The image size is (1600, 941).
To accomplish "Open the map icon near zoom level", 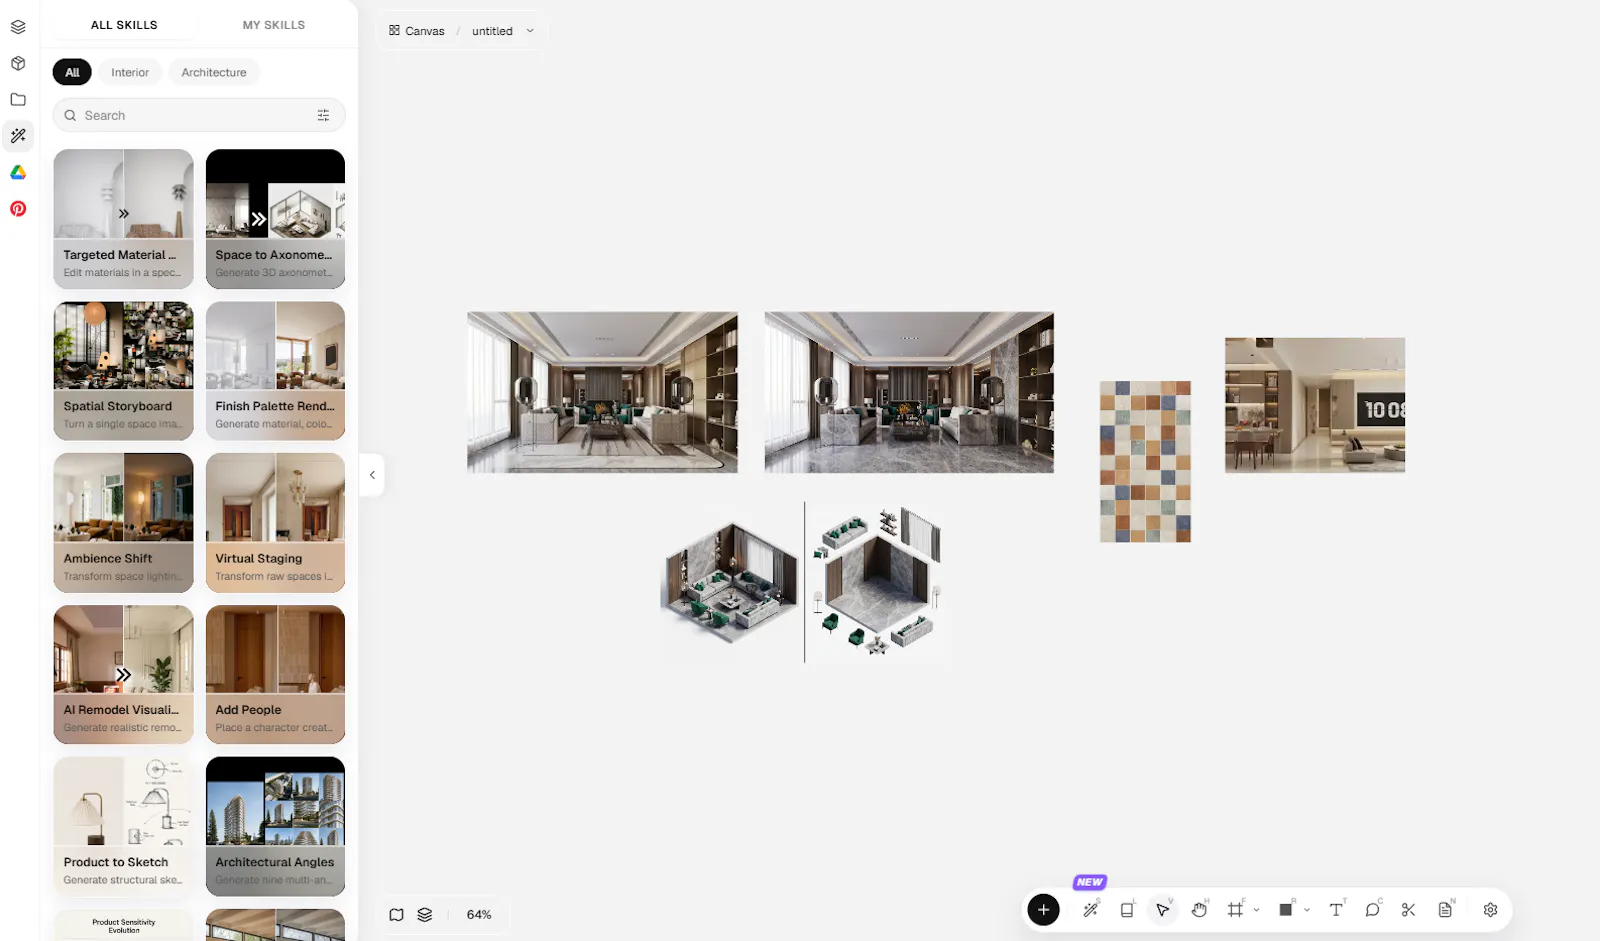I will (x=397, y=914).
